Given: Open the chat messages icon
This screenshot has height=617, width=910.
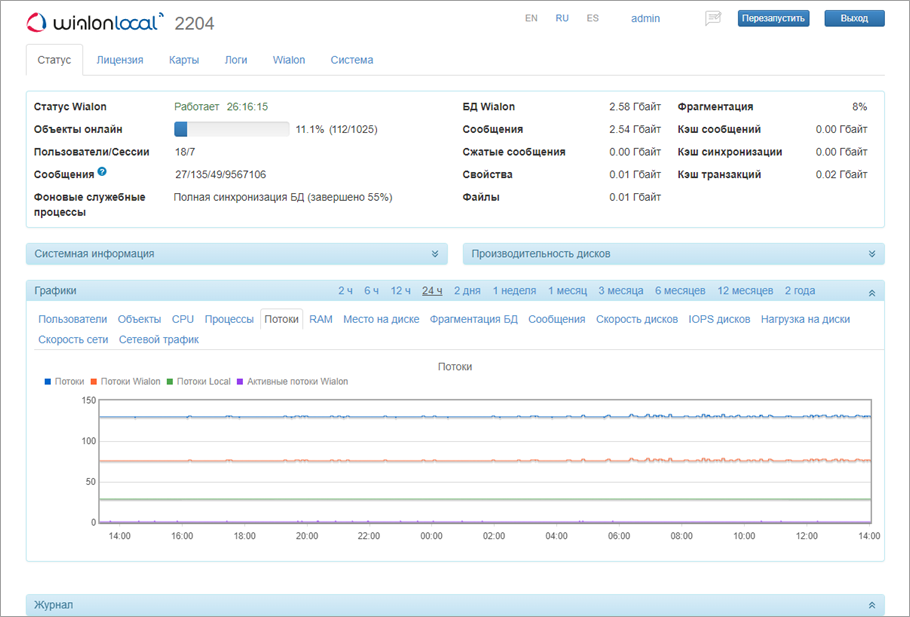Looking at the screenshot, I should [x=713, y=18].
